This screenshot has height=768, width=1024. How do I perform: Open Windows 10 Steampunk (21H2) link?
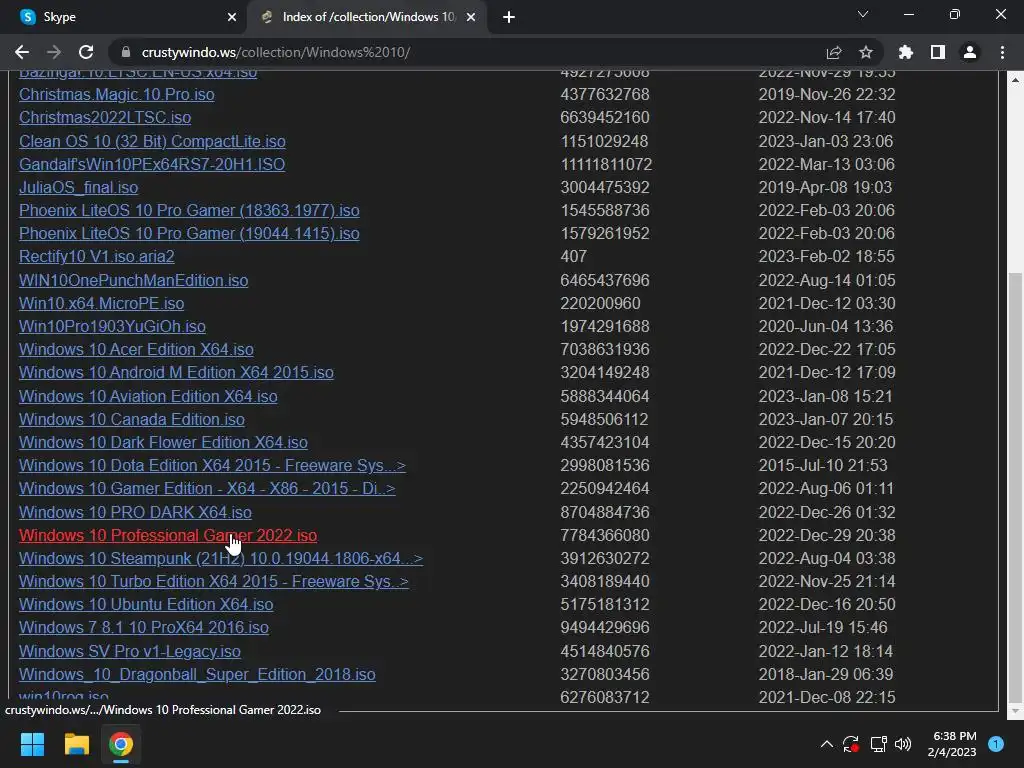coord(221,558)
